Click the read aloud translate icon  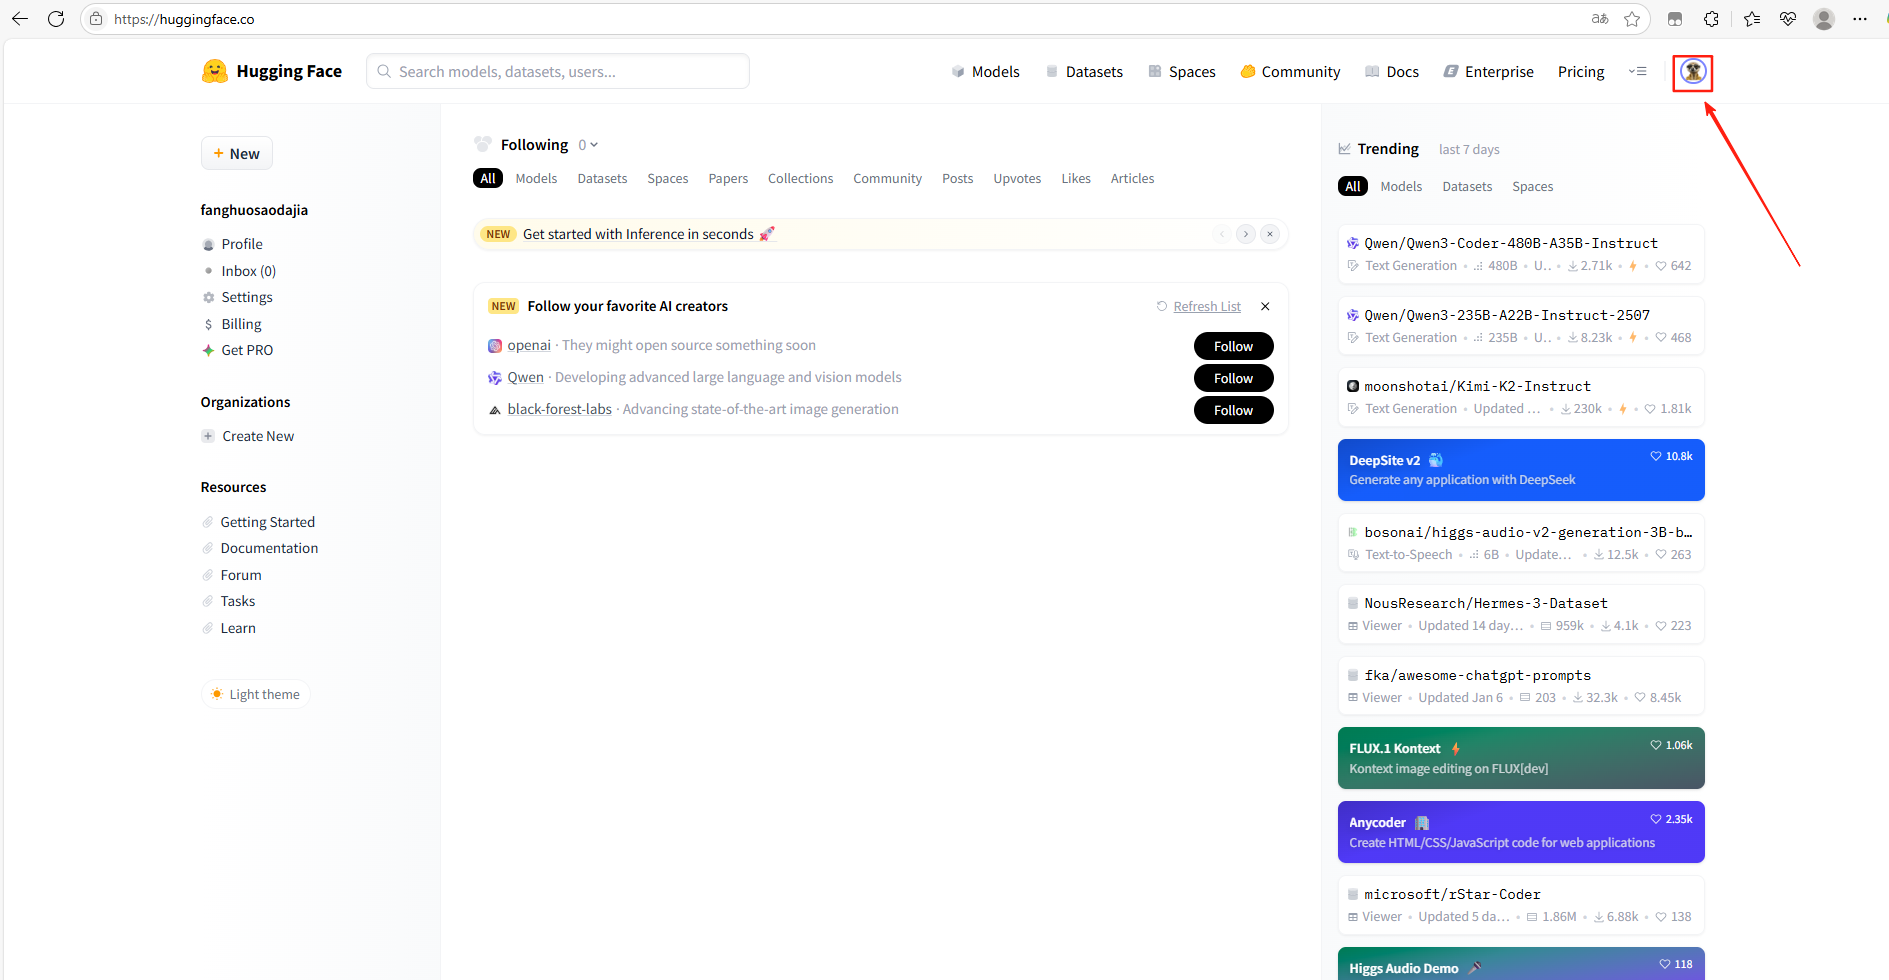pos(1600,19)
